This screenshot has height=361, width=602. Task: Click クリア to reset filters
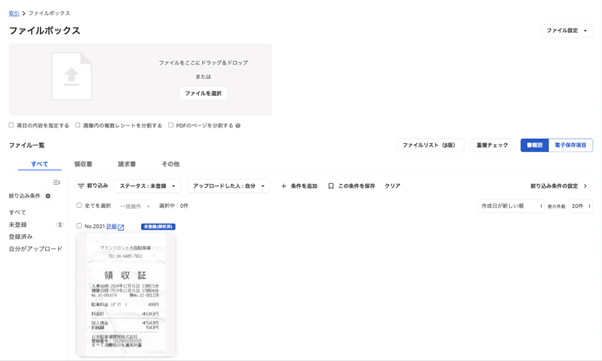pyautogui.click(x=392, y=186)
